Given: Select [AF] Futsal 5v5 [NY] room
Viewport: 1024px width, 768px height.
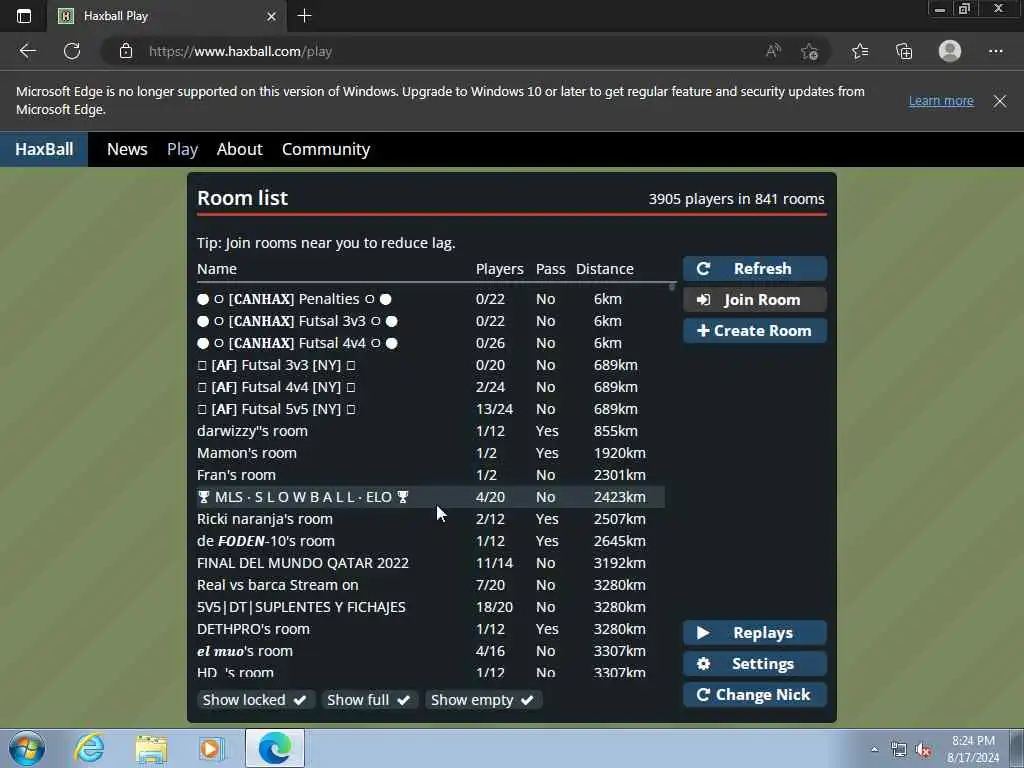Looking at the screenshot, I should point(431,409).
